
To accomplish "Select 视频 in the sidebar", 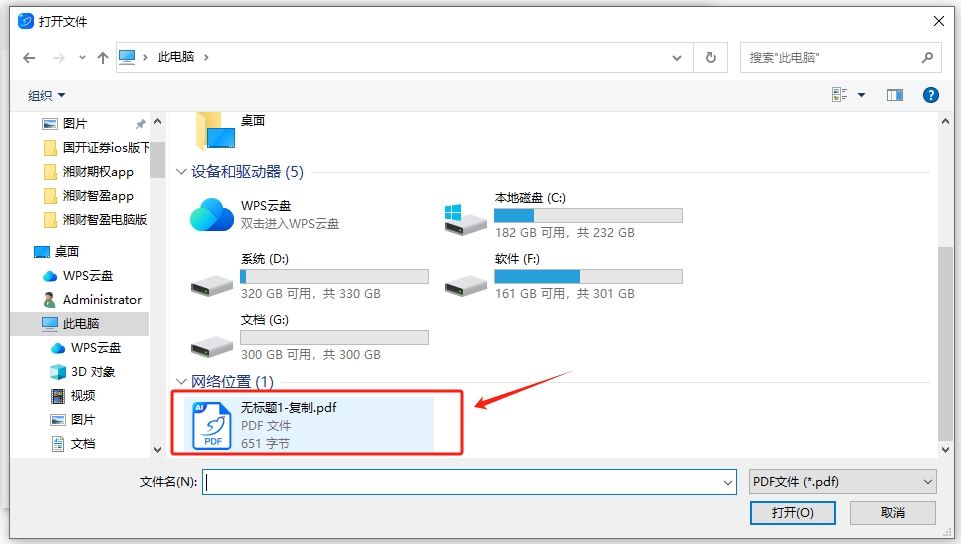I will (73, 396).
